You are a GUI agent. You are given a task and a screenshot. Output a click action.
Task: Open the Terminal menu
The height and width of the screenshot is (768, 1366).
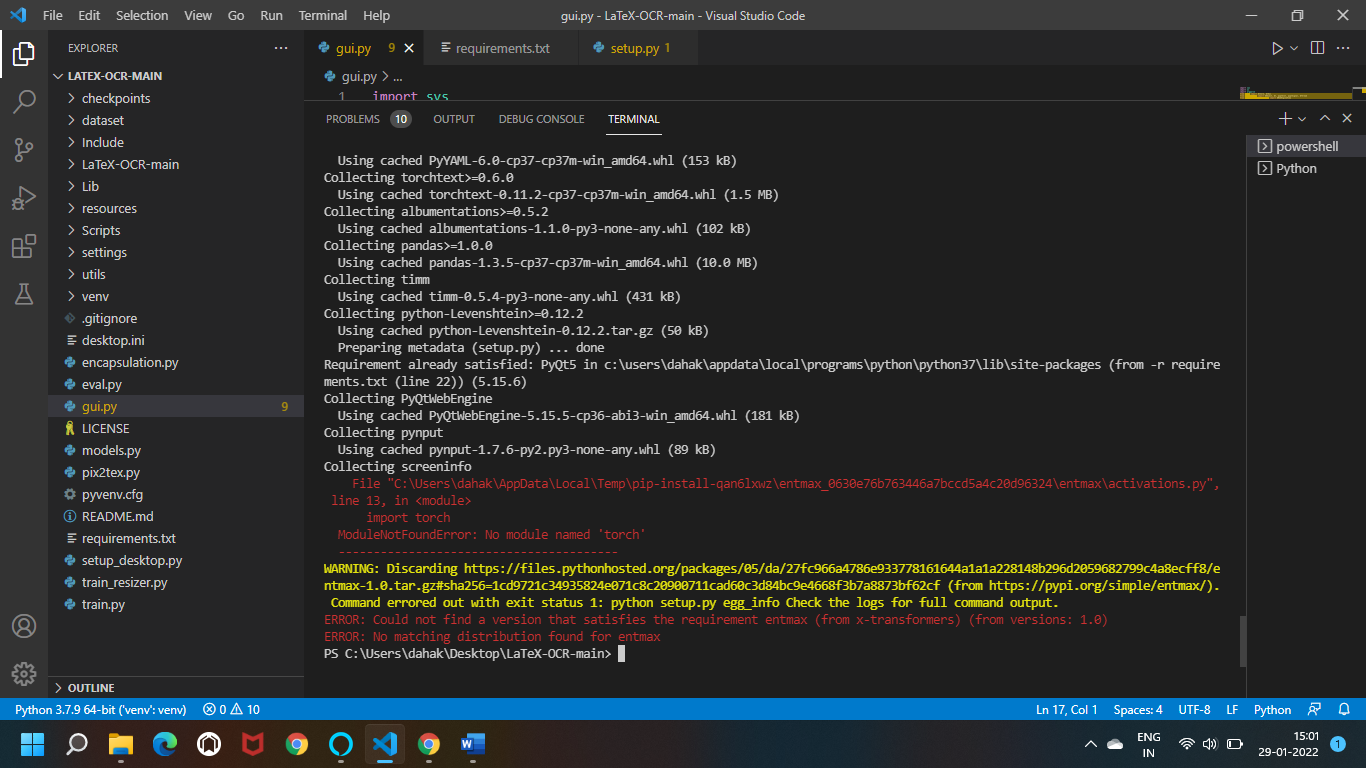(x=322, y=15)
